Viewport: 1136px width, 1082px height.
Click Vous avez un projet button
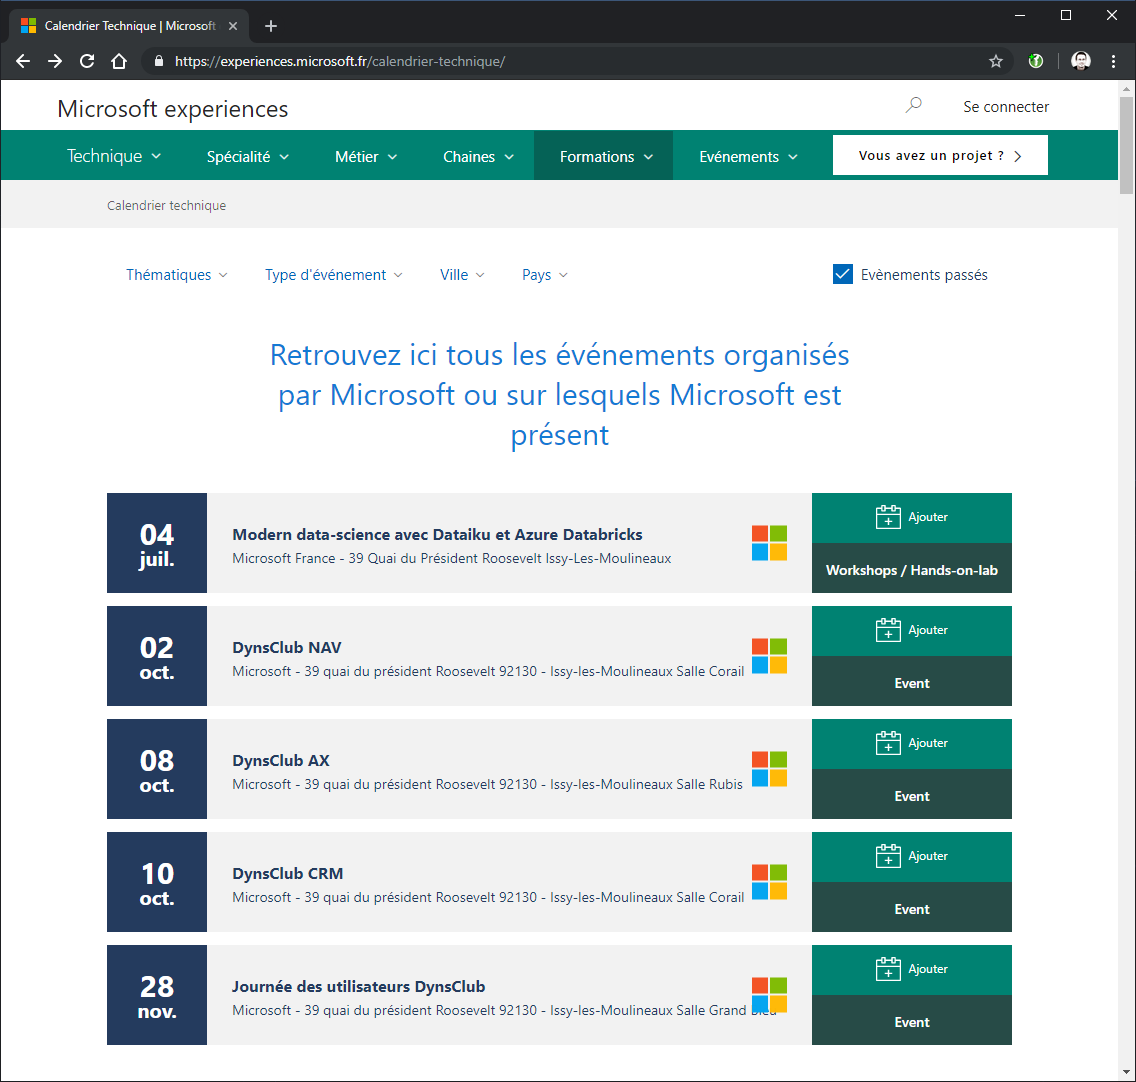[940, 155]
